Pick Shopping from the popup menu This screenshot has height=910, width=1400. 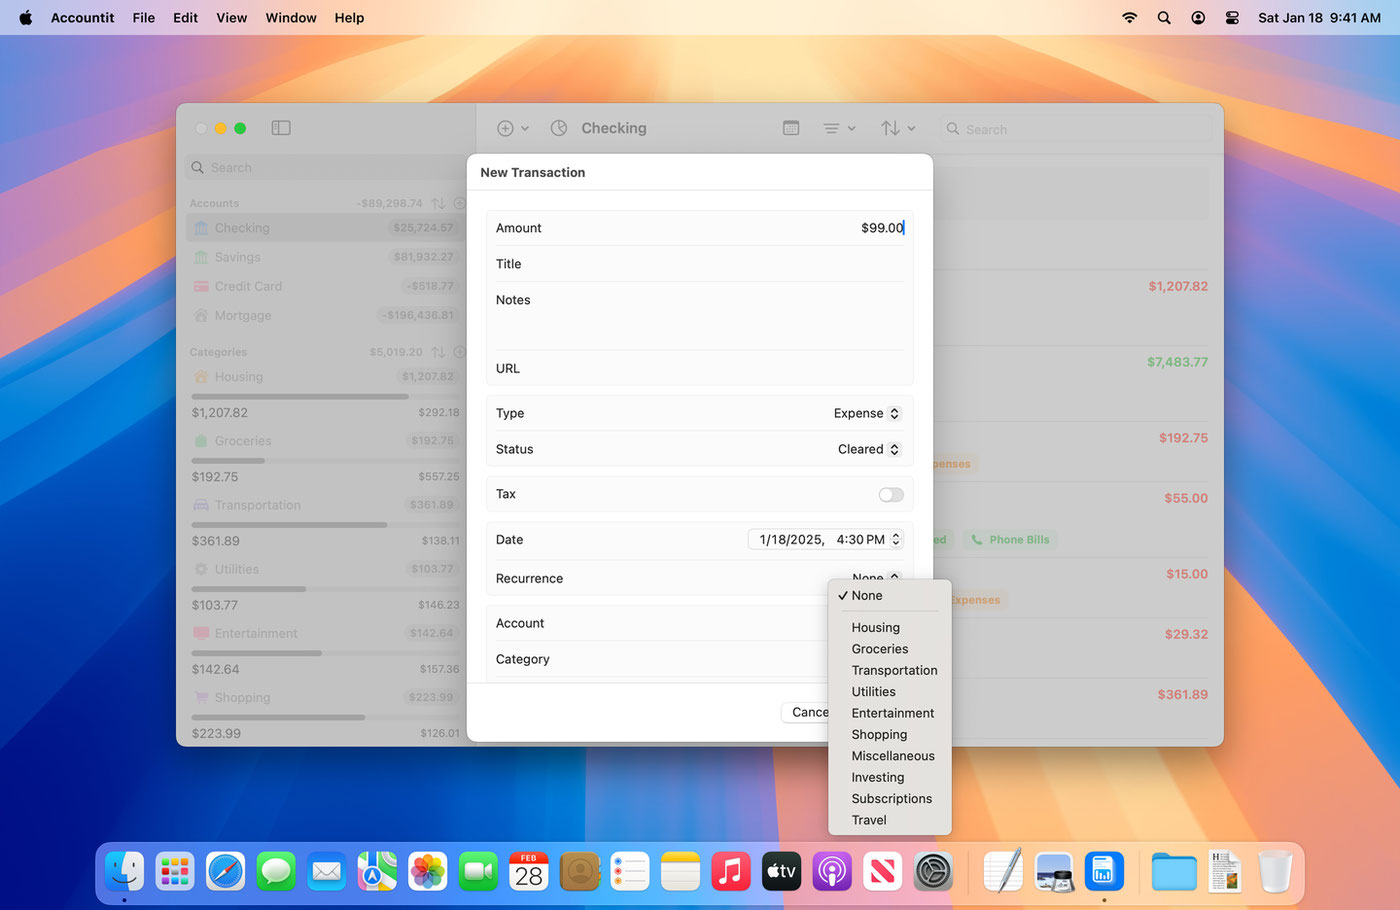point(889,734)
